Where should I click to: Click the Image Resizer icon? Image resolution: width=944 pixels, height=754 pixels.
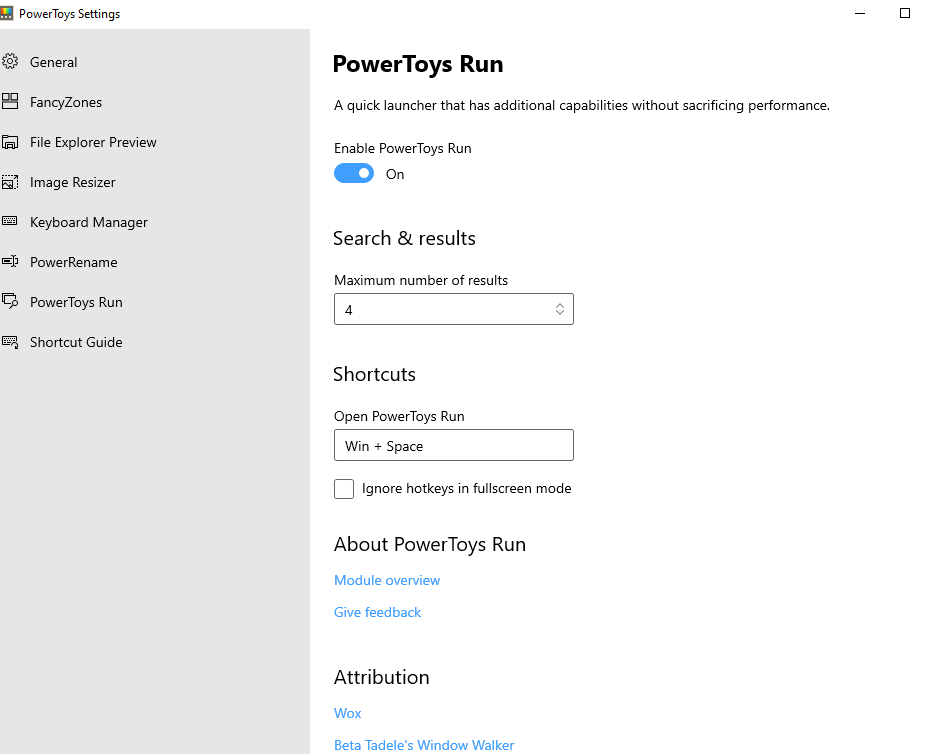click(x=10, y=182)
